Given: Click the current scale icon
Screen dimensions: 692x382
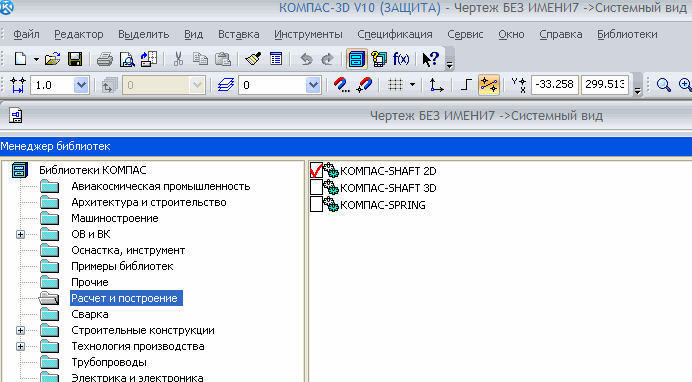Looking at the screenshot, I should click(18, 85).
